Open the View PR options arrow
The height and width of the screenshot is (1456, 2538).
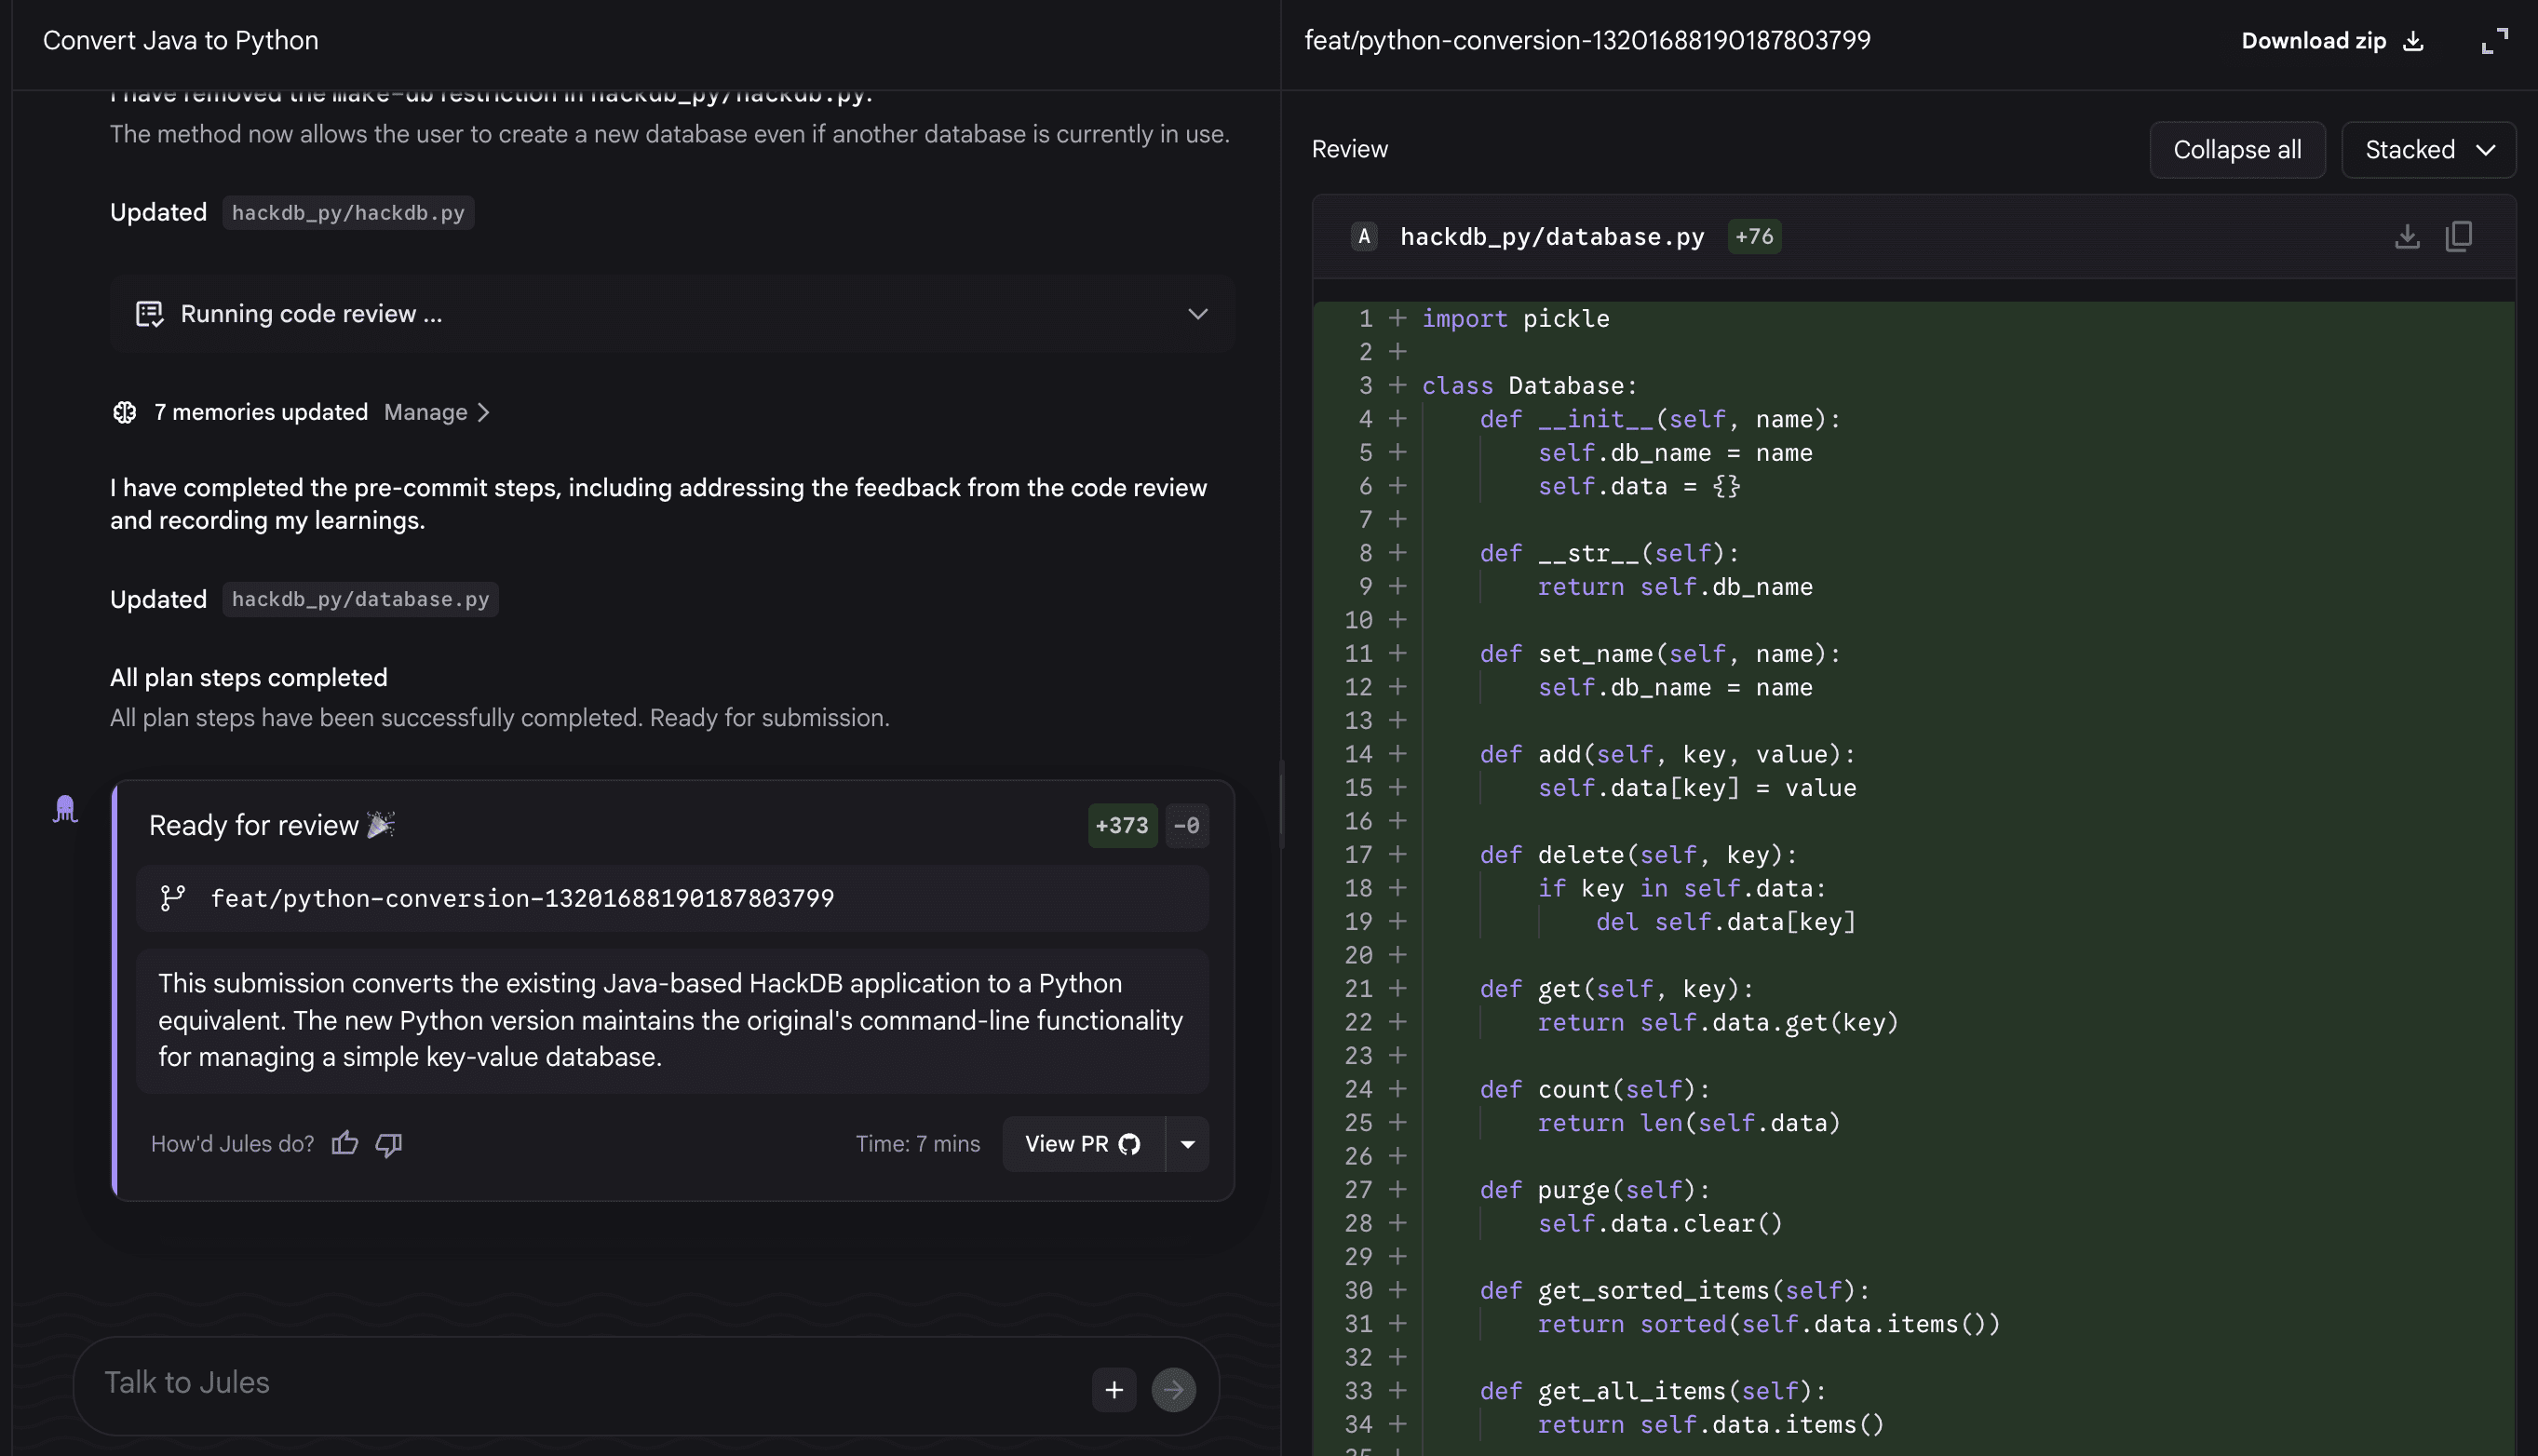pos(1187,1143)
